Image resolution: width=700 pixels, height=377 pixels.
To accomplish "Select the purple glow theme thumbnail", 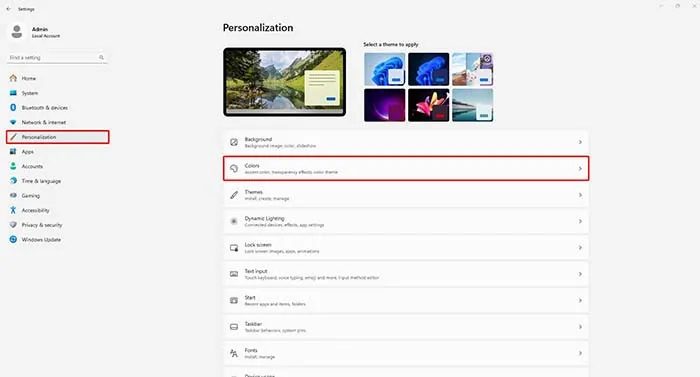I will (x=384, y=105).
